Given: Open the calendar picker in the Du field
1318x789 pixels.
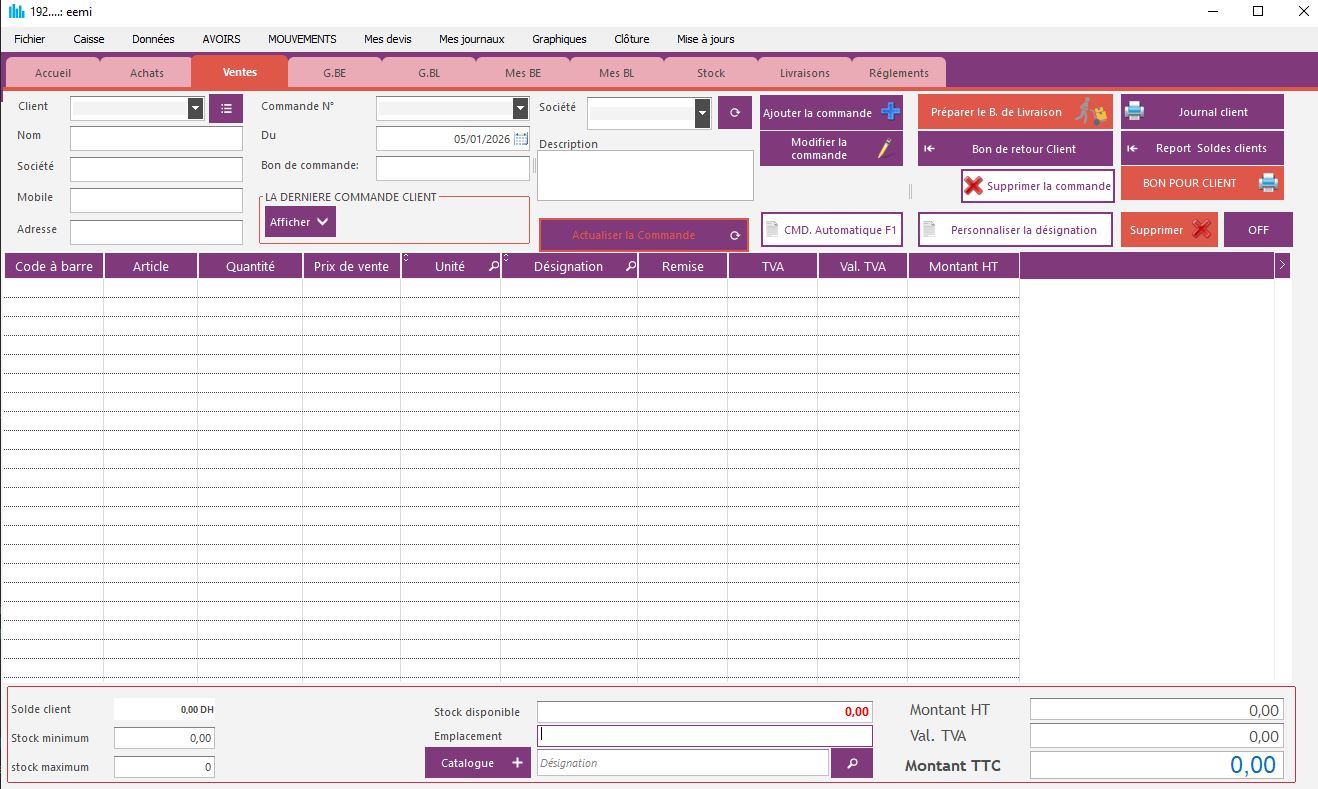Looking at the screenshot, I should [x=521, y=139].
